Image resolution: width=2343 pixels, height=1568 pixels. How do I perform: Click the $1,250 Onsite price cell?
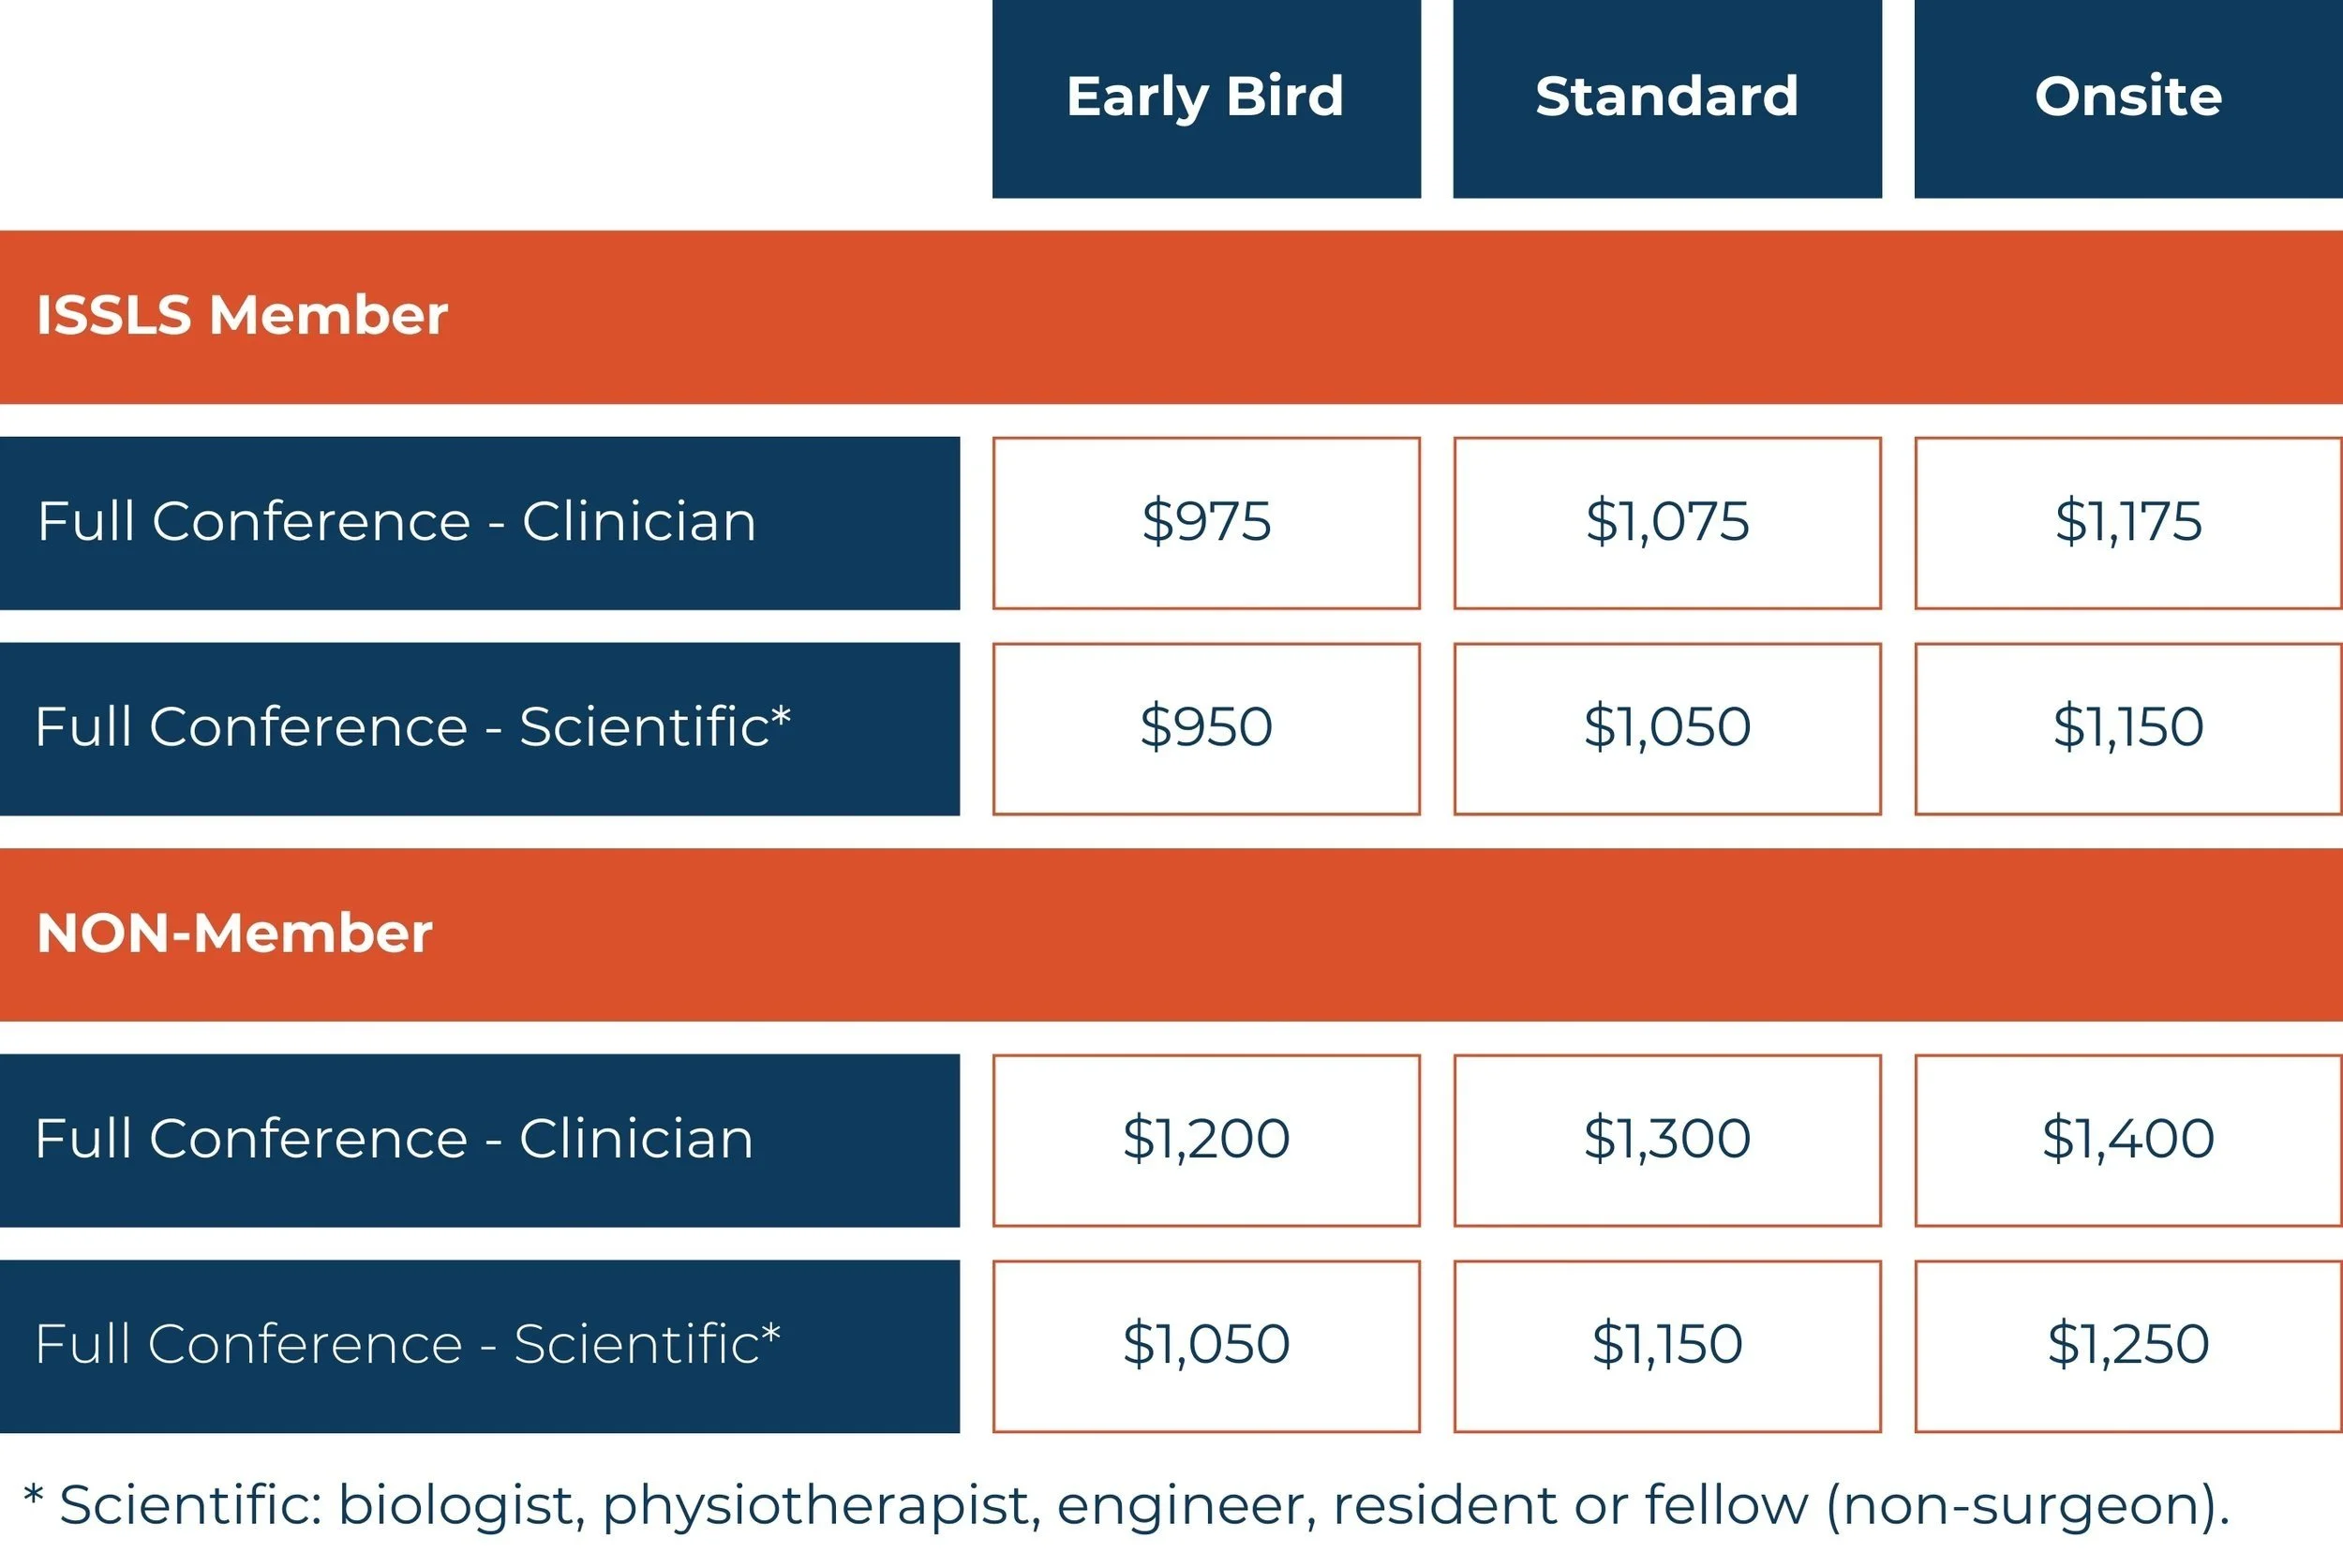2127,1345
